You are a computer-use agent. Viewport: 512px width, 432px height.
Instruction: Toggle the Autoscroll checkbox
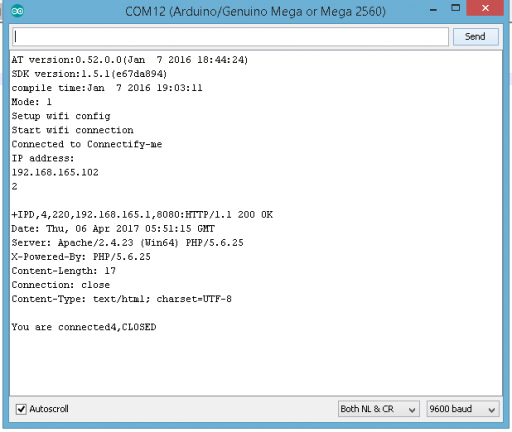(x=21, y=409)
